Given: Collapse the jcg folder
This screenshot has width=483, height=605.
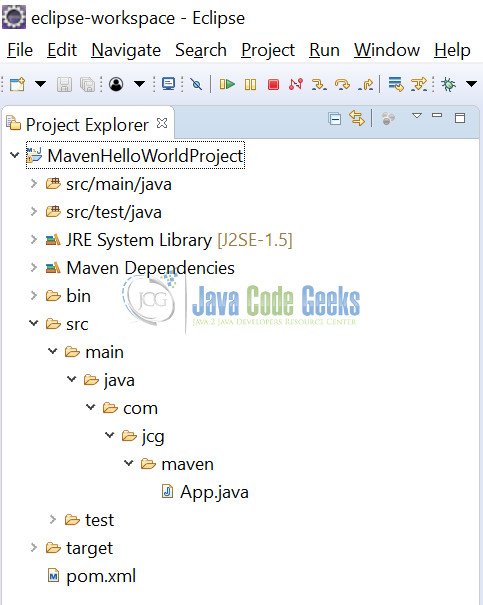Looking at the screenshot, I should [110, 435].
